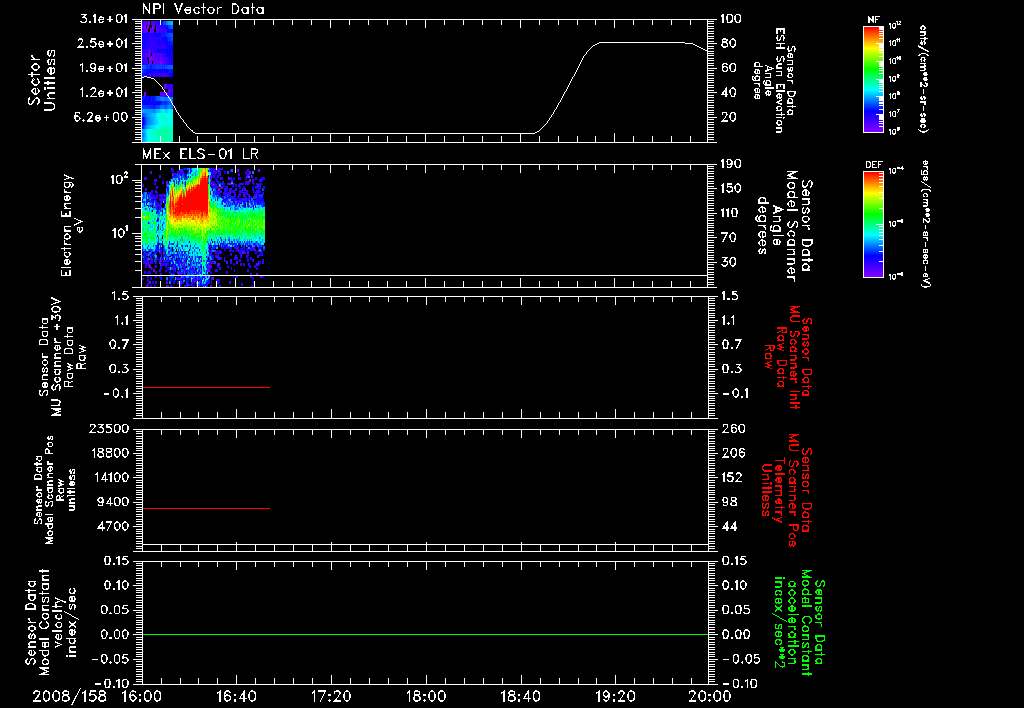1024x708 pixels.
Task: Click the 152 telemetry axis tick label
Action: [x=732, y=477]
